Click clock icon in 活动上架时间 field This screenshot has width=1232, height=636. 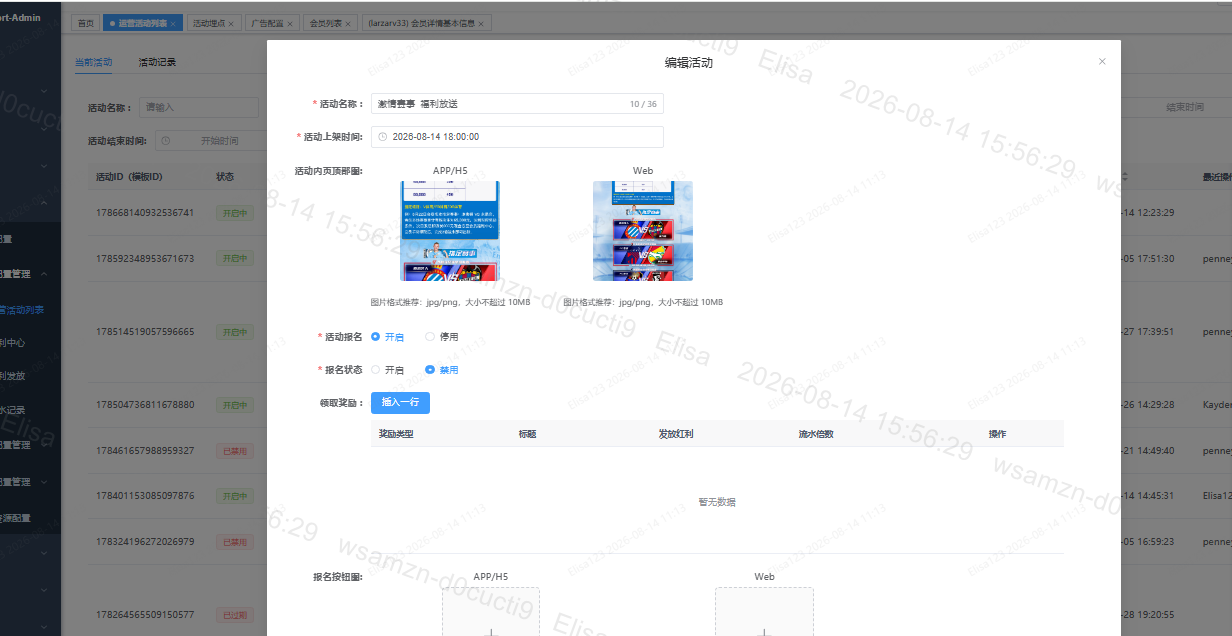click(x=382, y=137)
